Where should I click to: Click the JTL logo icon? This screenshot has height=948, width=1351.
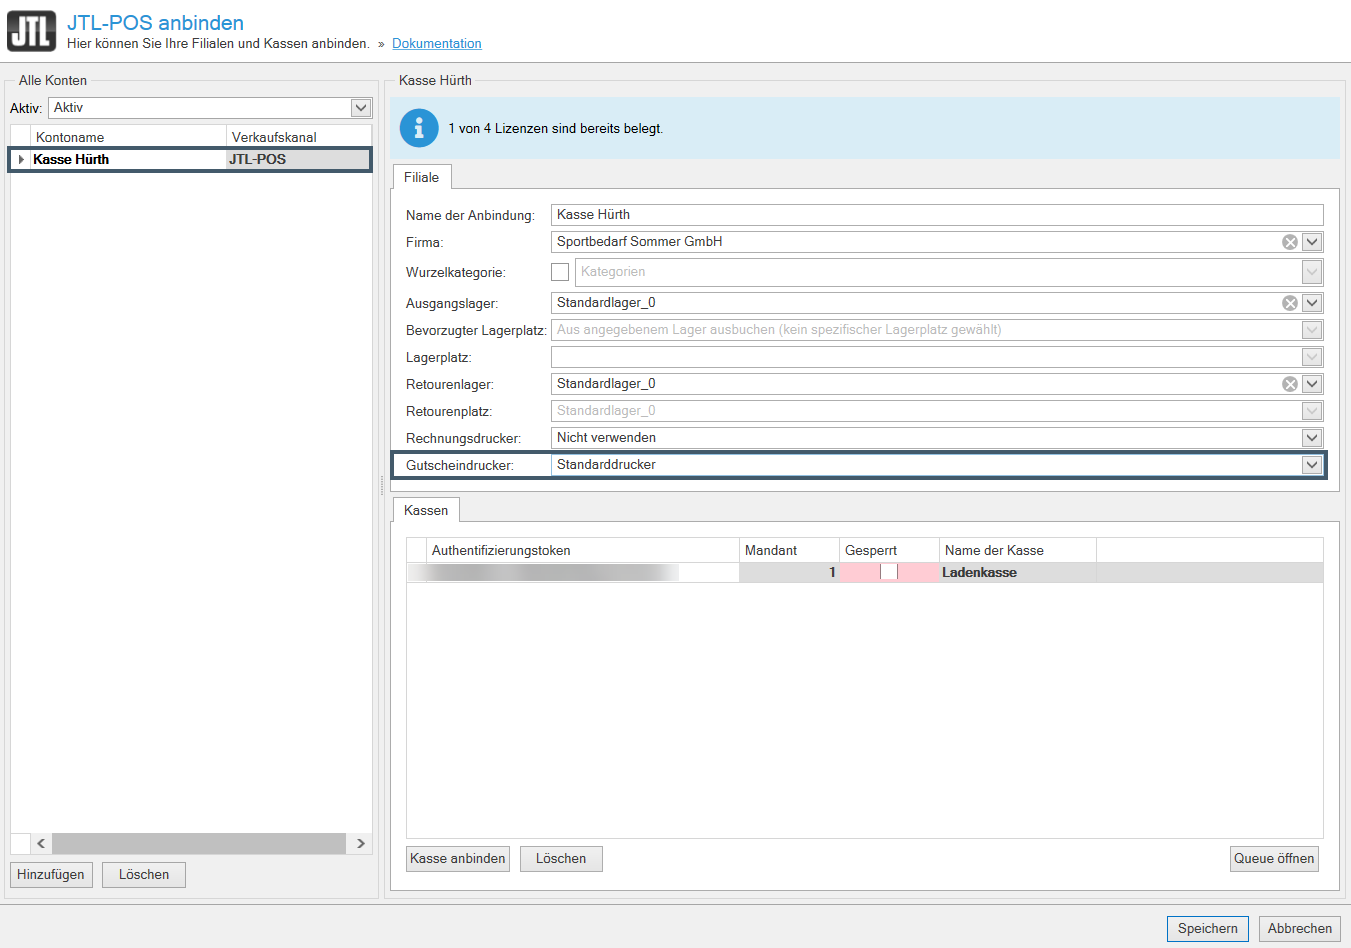31,31
